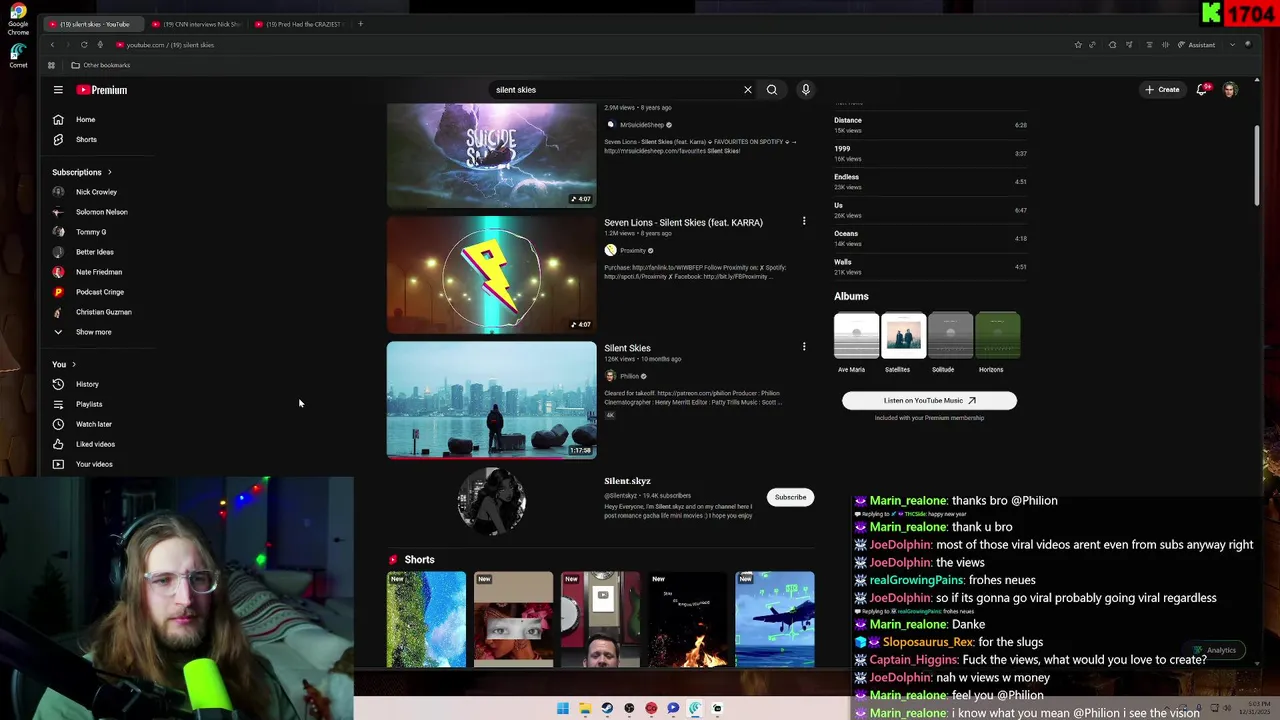Viewport: 1280px width, 720px height.
Task: Open the Comet Assistant button
Action: coord(1196,45)
